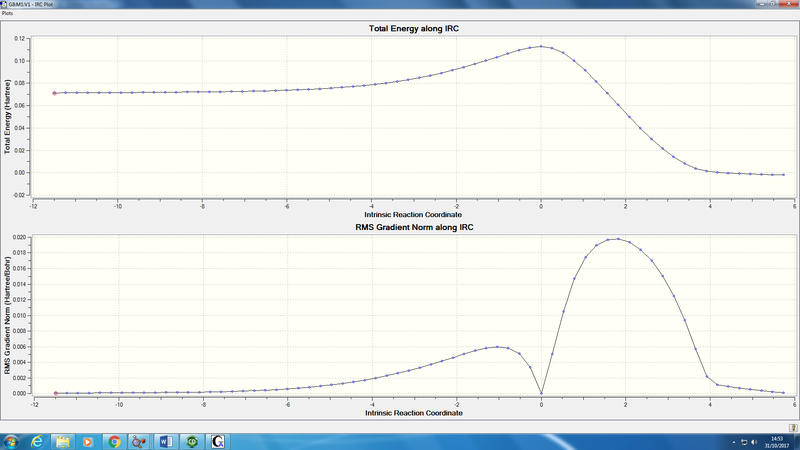Open the Plots menu
800x450 pixels.
pyautogui.click(x=7, y=13)
